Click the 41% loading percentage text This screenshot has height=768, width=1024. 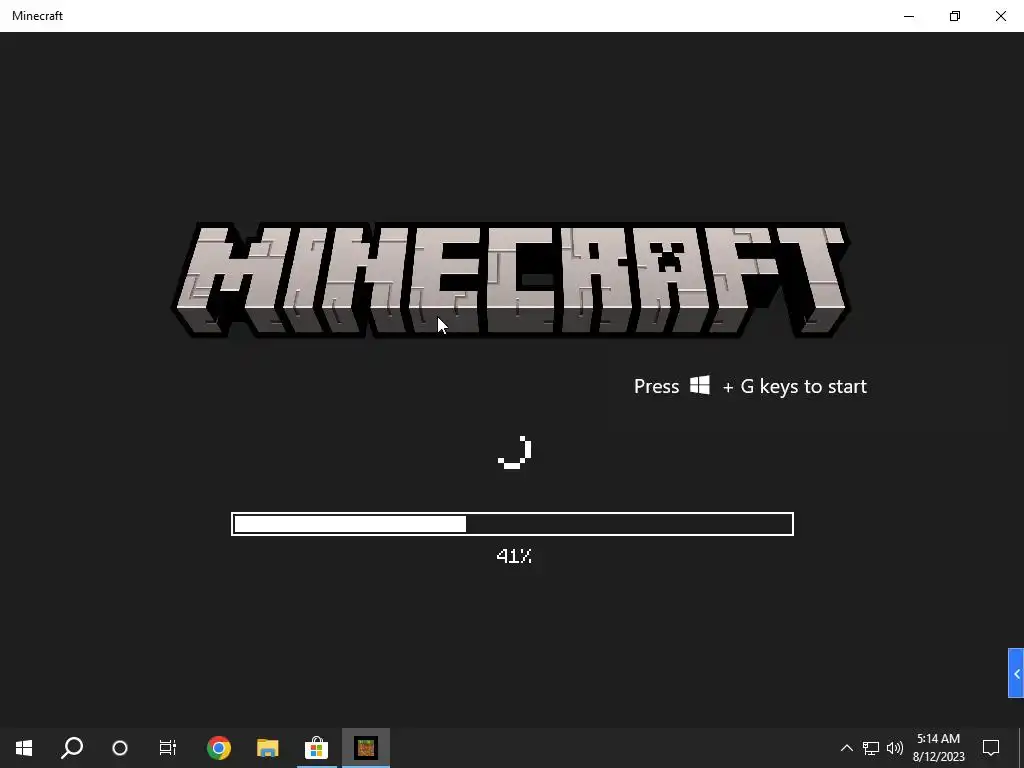(x=514, y=556)
